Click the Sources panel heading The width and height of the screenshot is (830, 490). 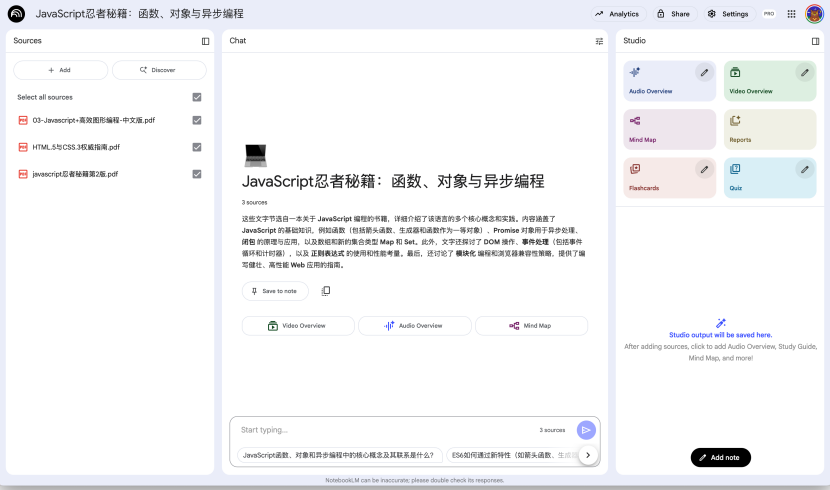[28, 41]
